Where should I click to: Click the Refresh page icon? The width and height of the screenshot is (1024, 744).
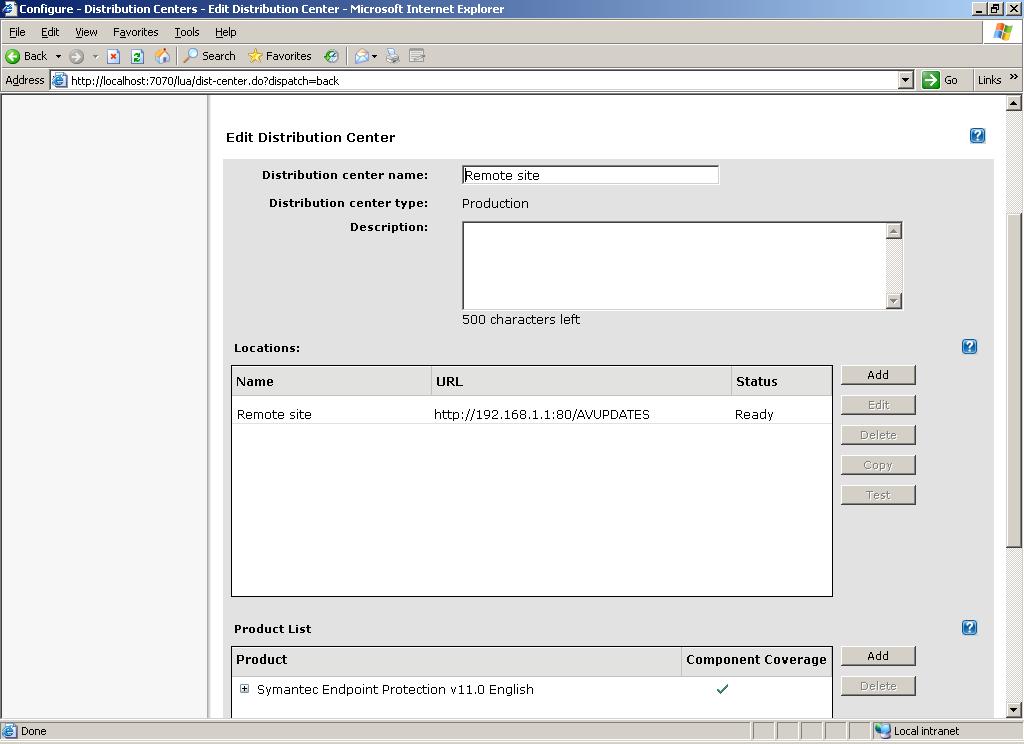pos(137,56)
